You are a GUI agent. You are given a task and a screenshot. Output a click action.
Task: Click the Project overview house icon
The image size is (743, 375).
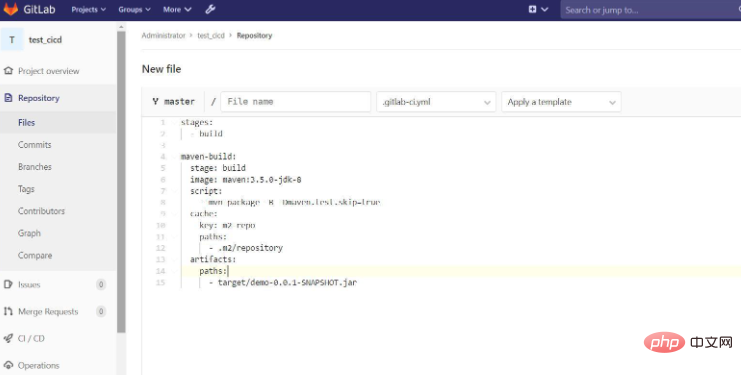[8, 71]
